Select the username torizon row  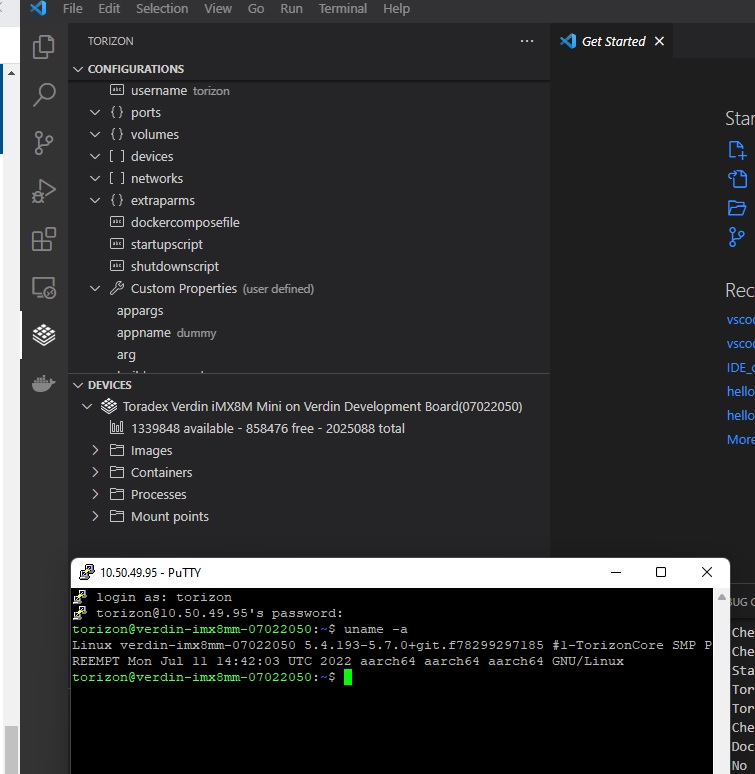(x=309, y=91)
